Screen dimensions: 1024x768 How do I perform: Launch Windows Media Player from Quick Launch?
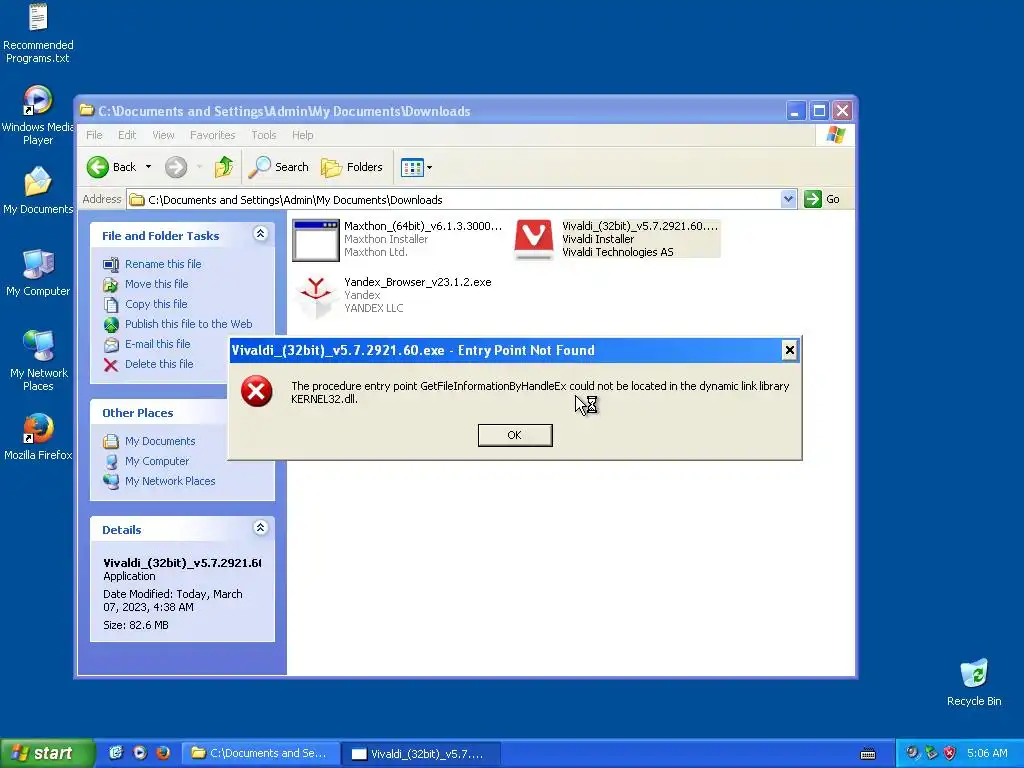140,753
